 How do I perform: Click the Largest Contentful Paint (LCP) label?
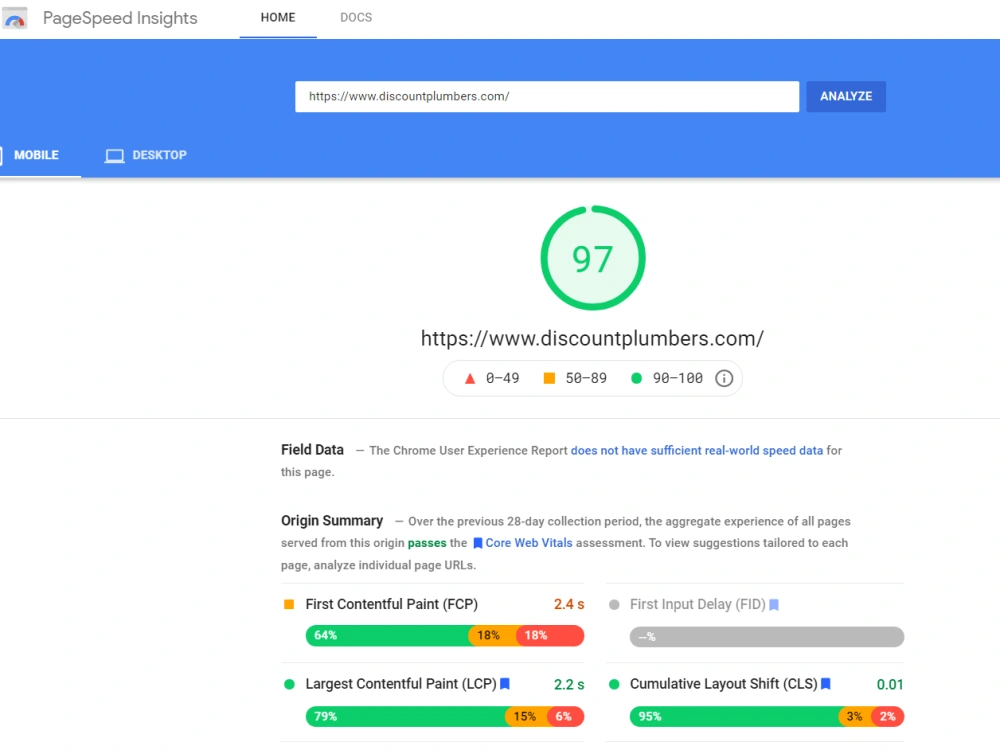pyautogui.click(x=401, y=684)
